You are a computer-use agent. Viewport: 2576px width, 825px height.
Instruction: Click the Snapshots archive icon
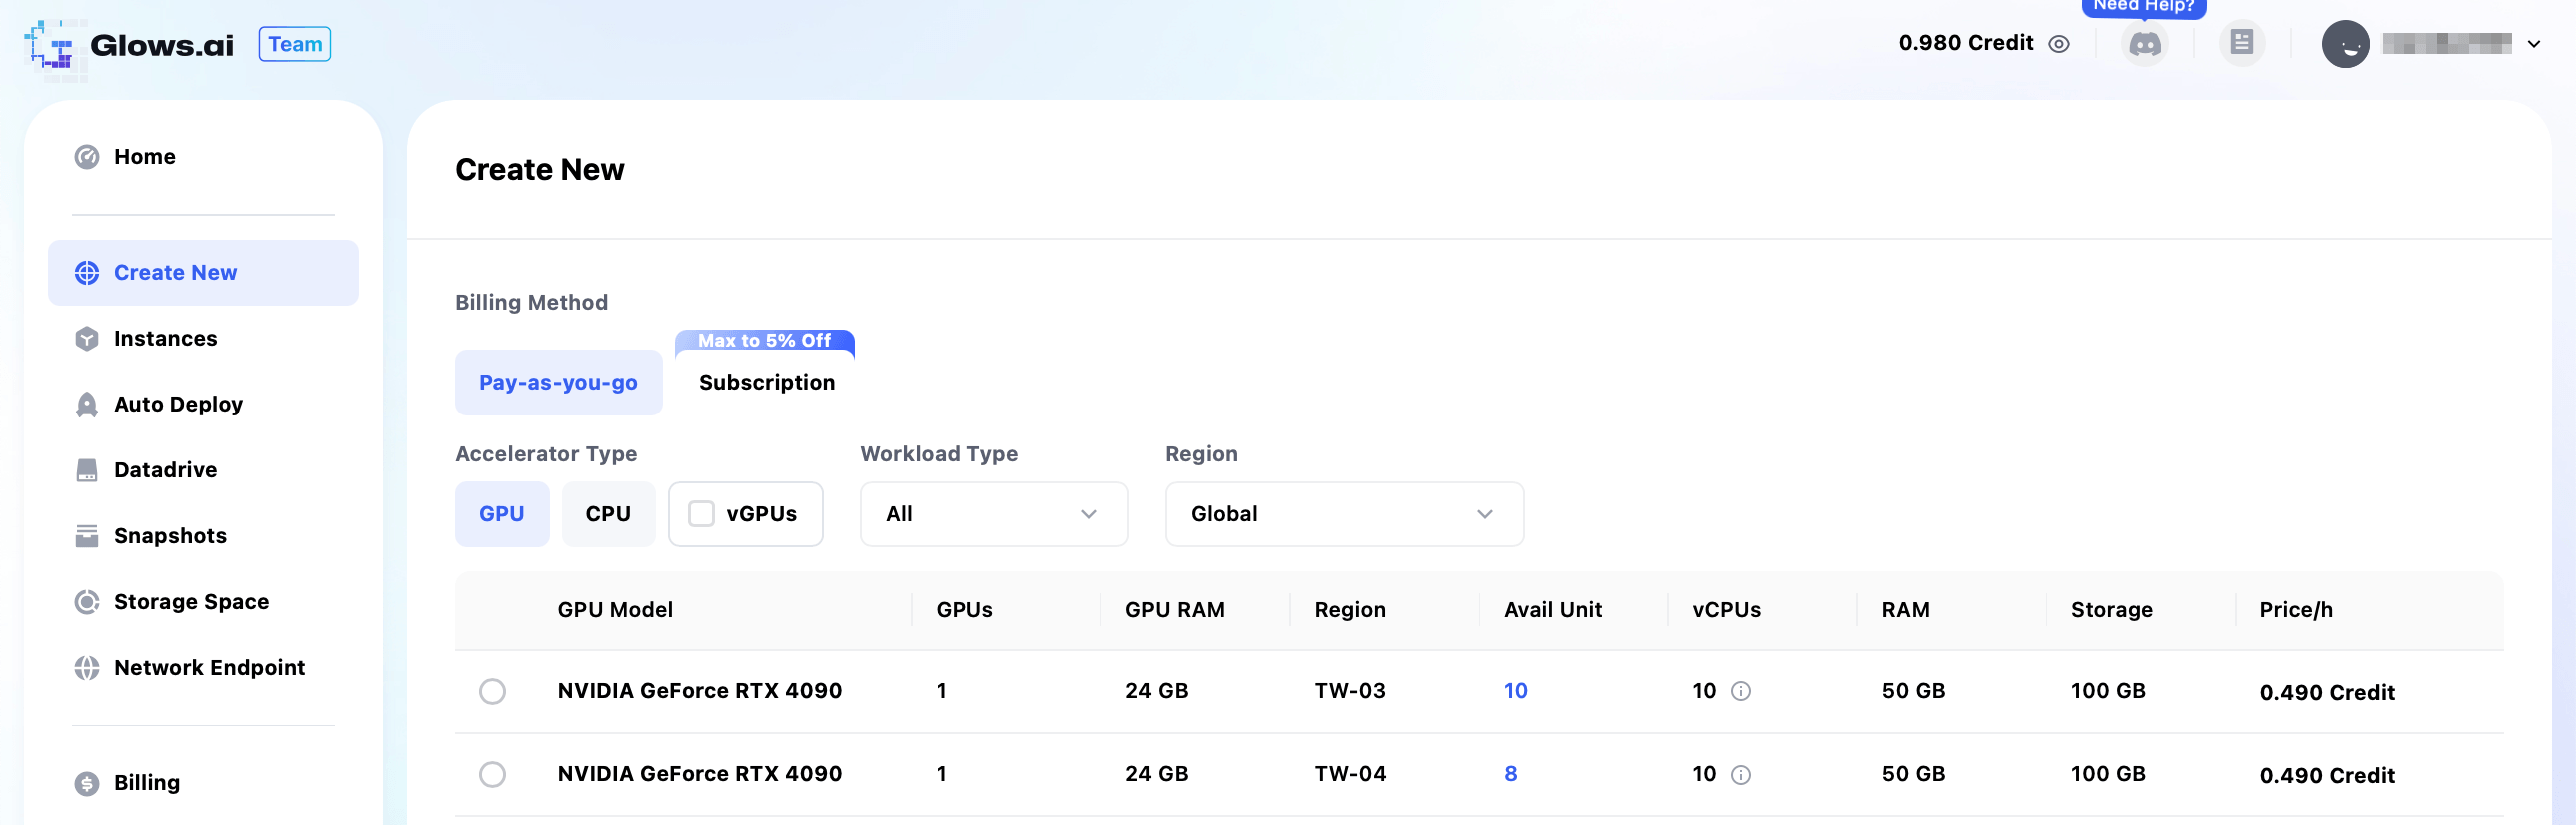[x=87, y=537]
